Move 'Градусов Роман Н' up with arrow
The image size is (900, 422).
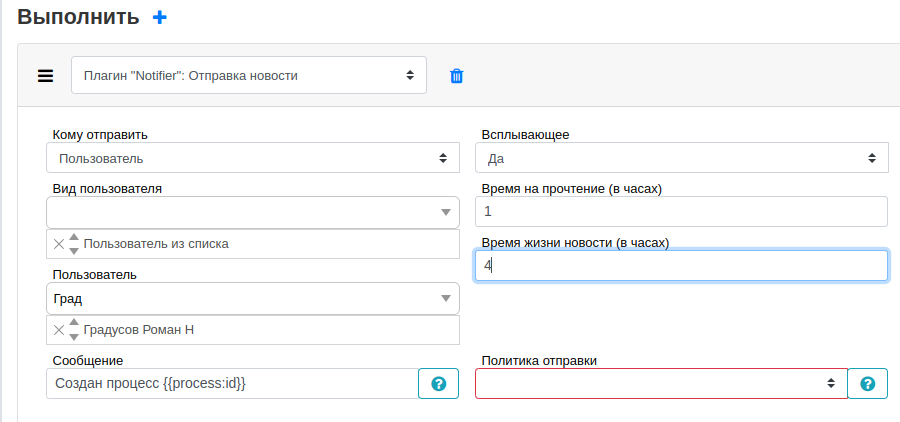[x=73, y=323]
